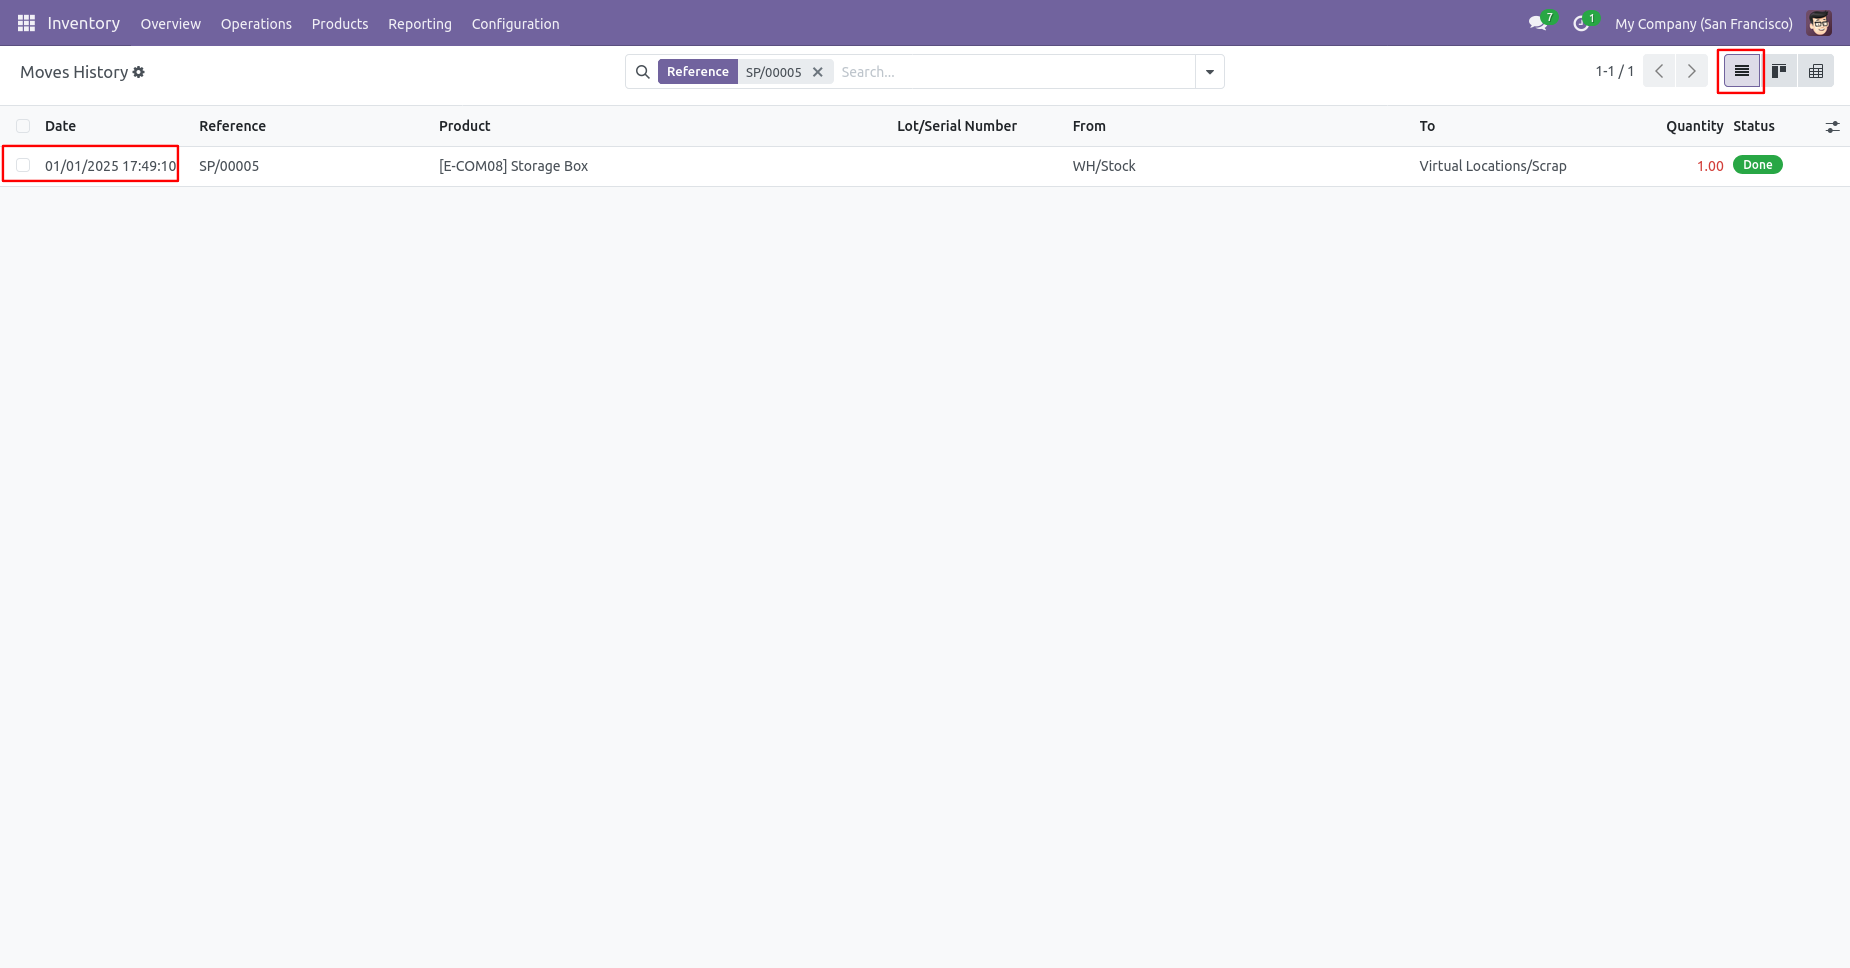Open the user avatar menu
The image size is (1850, 968).
click(1819, 23)
